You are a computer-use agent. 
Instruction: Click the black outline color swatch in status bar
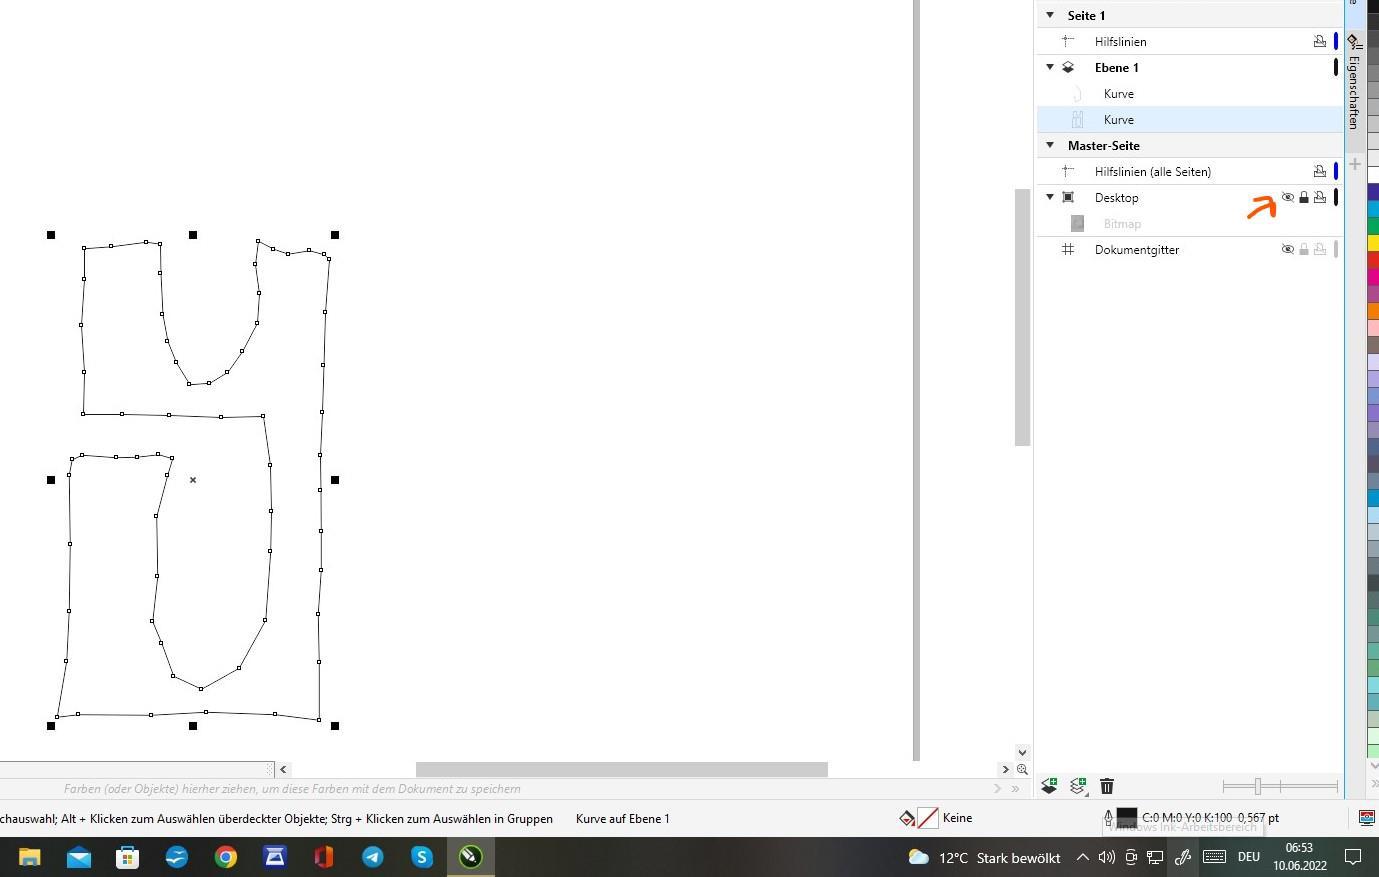[1127, 818]
